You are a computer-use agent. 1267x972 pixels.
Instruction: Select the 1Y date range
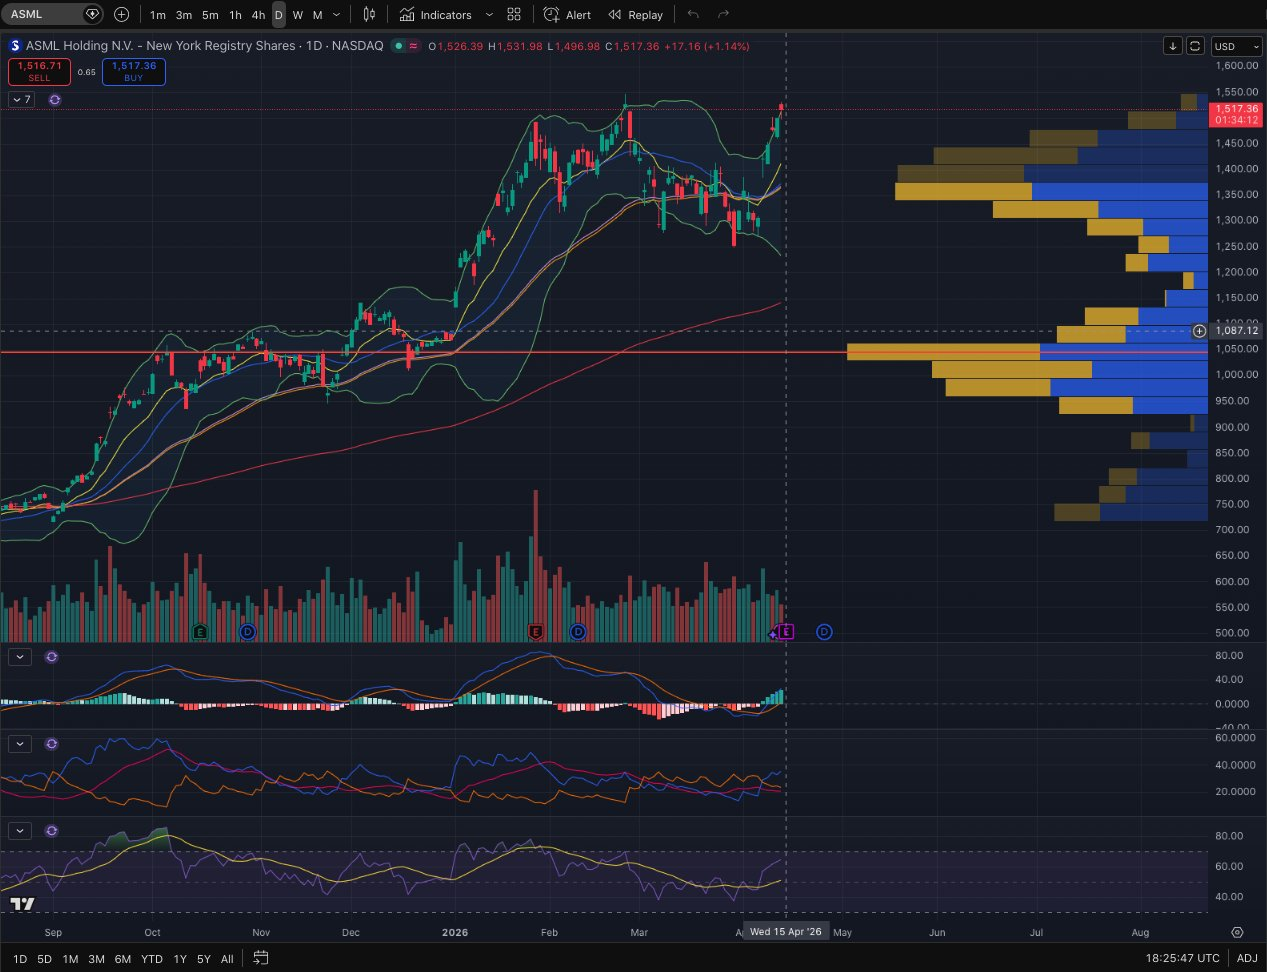(180, 959)
